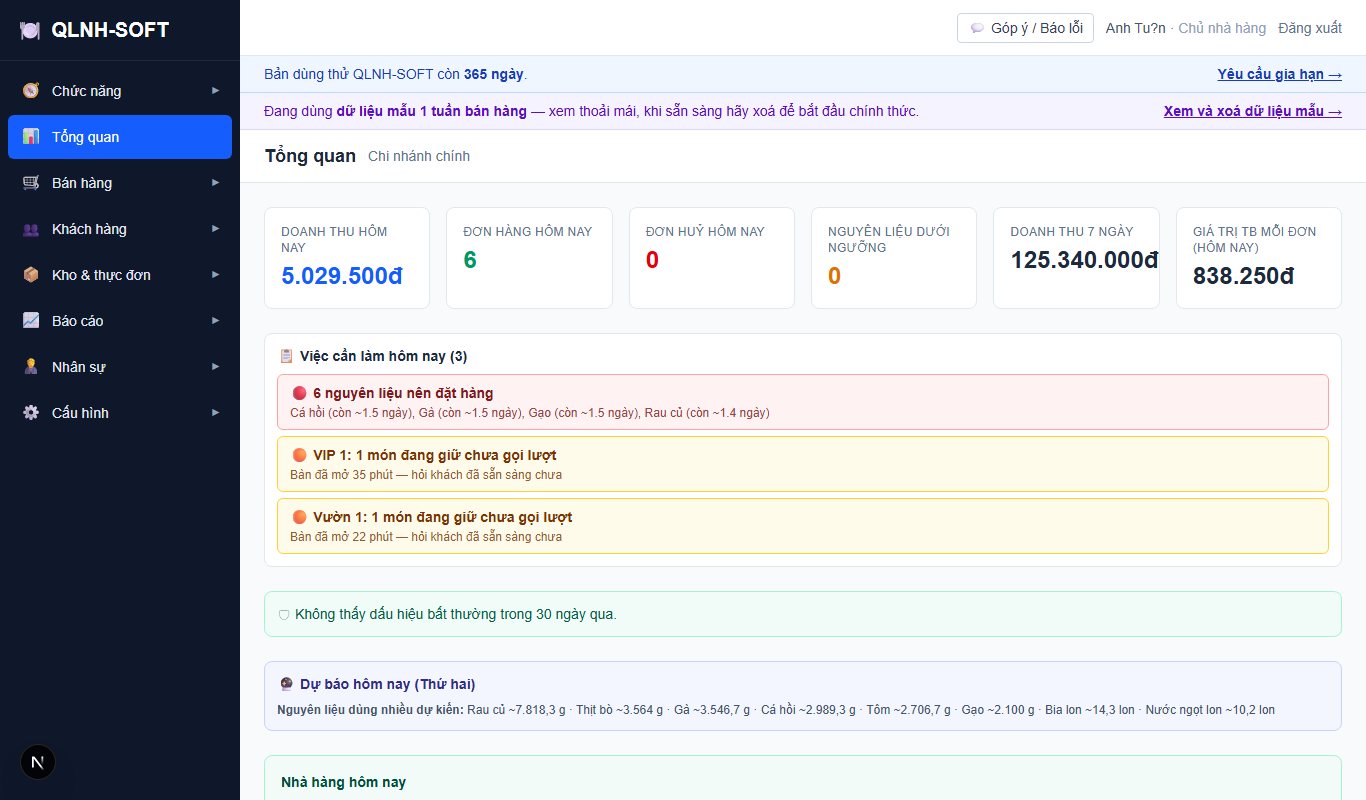
Task: Click the bar chart icon beside Tổng quan
Action: point(31,137)
